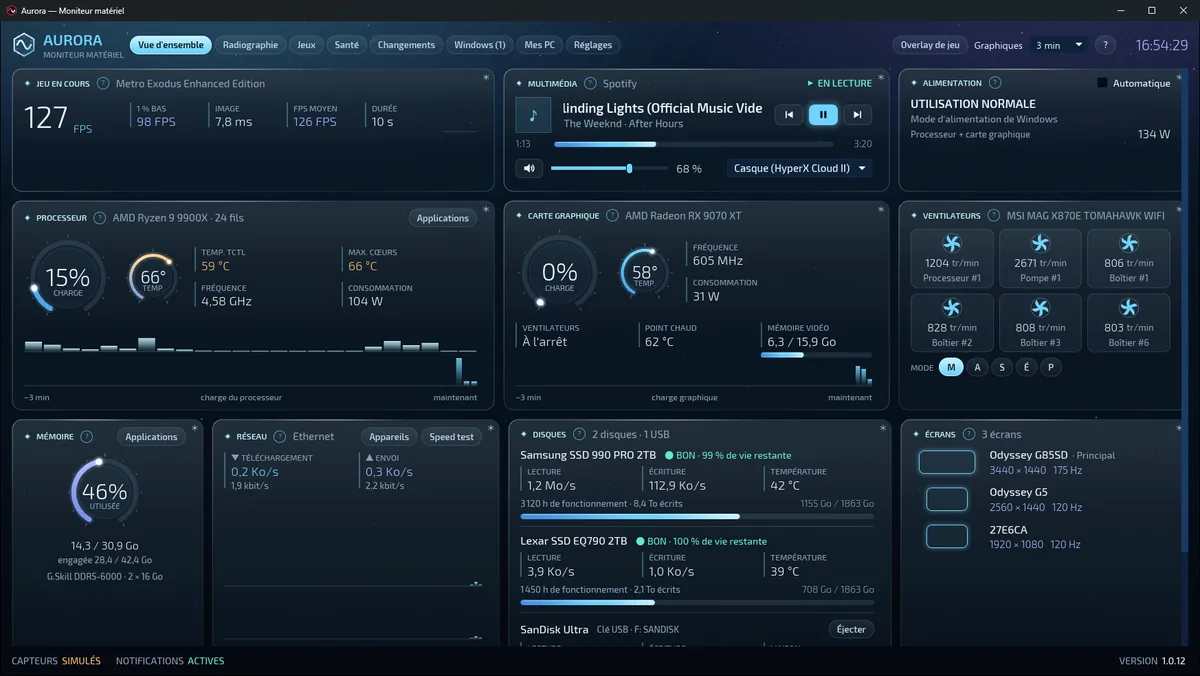The image size is (1200, 676).
Task: Click the fan icon for Boîtier #6
Action: (x=1128, y=308)
